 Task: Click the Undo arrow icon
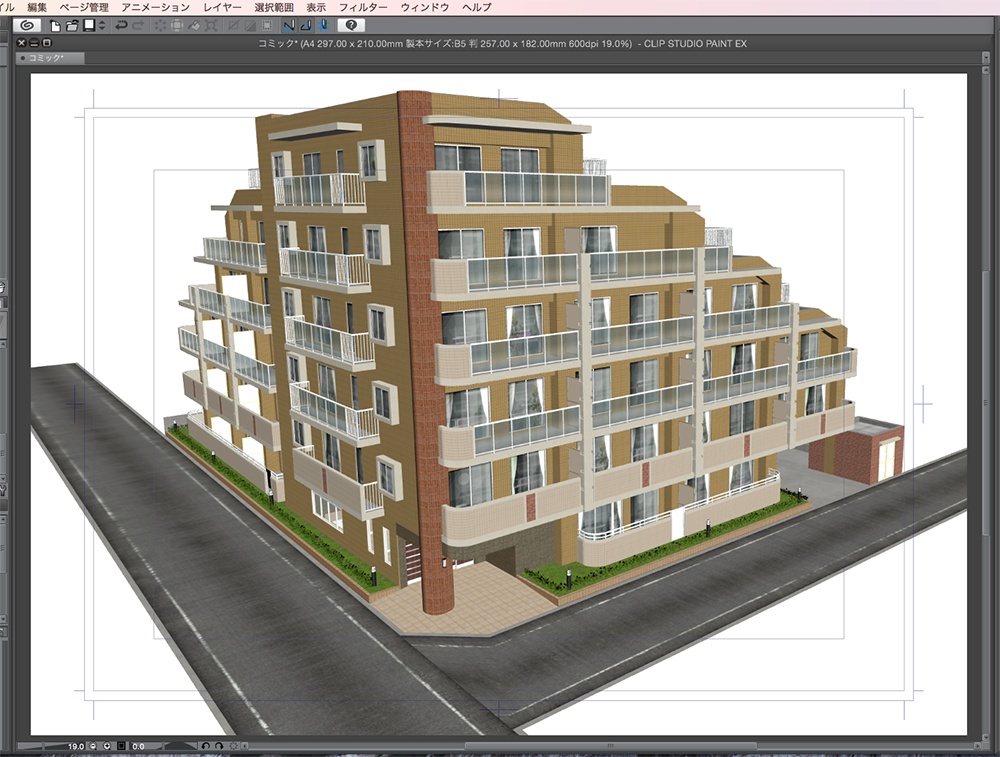pos(121,26)
